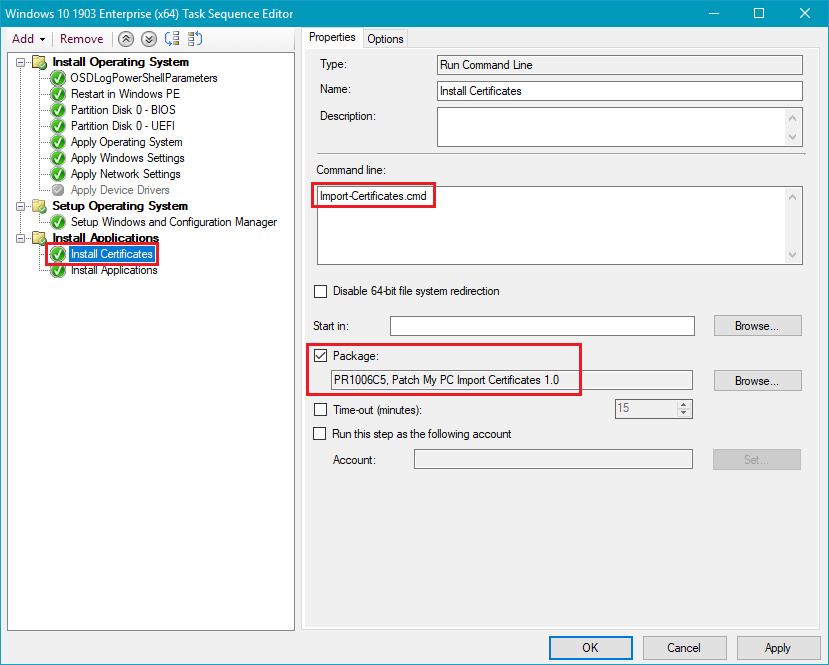Select the Install Applications step under Install Certificates

coord(114,270)
